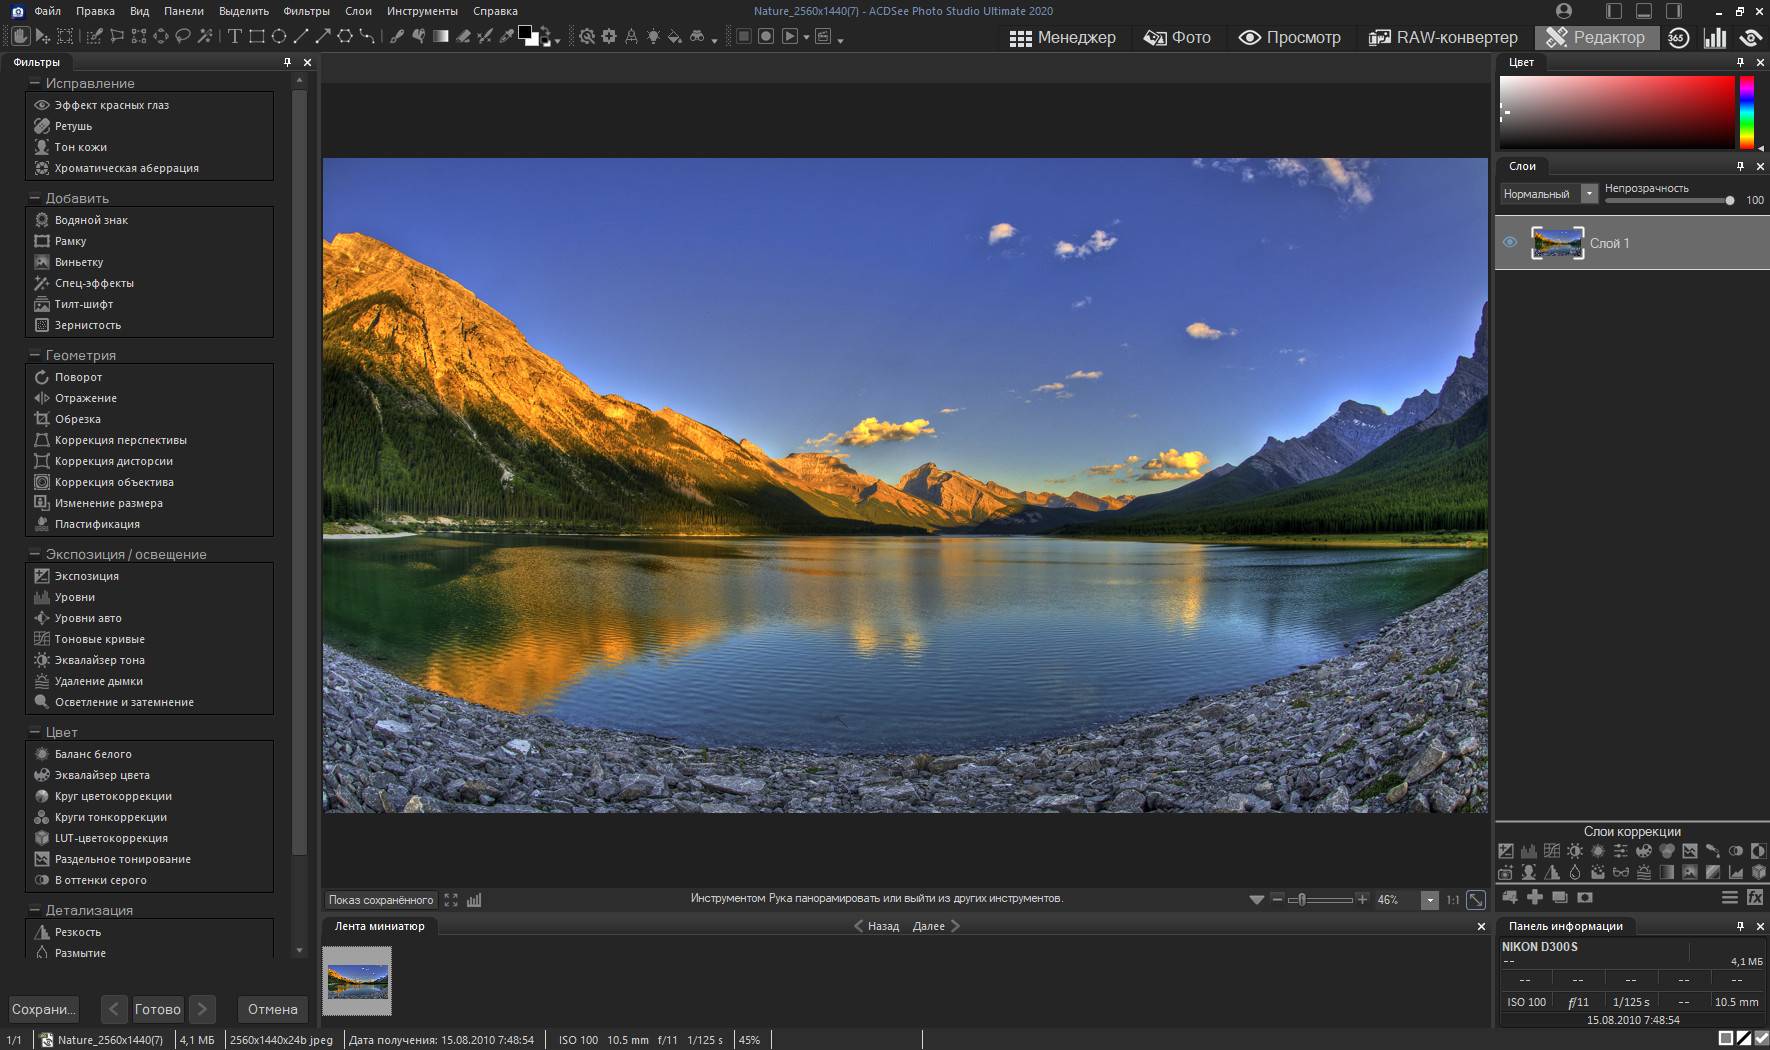Click the sunglasses adjustment layer icon

pos(1621,872)
